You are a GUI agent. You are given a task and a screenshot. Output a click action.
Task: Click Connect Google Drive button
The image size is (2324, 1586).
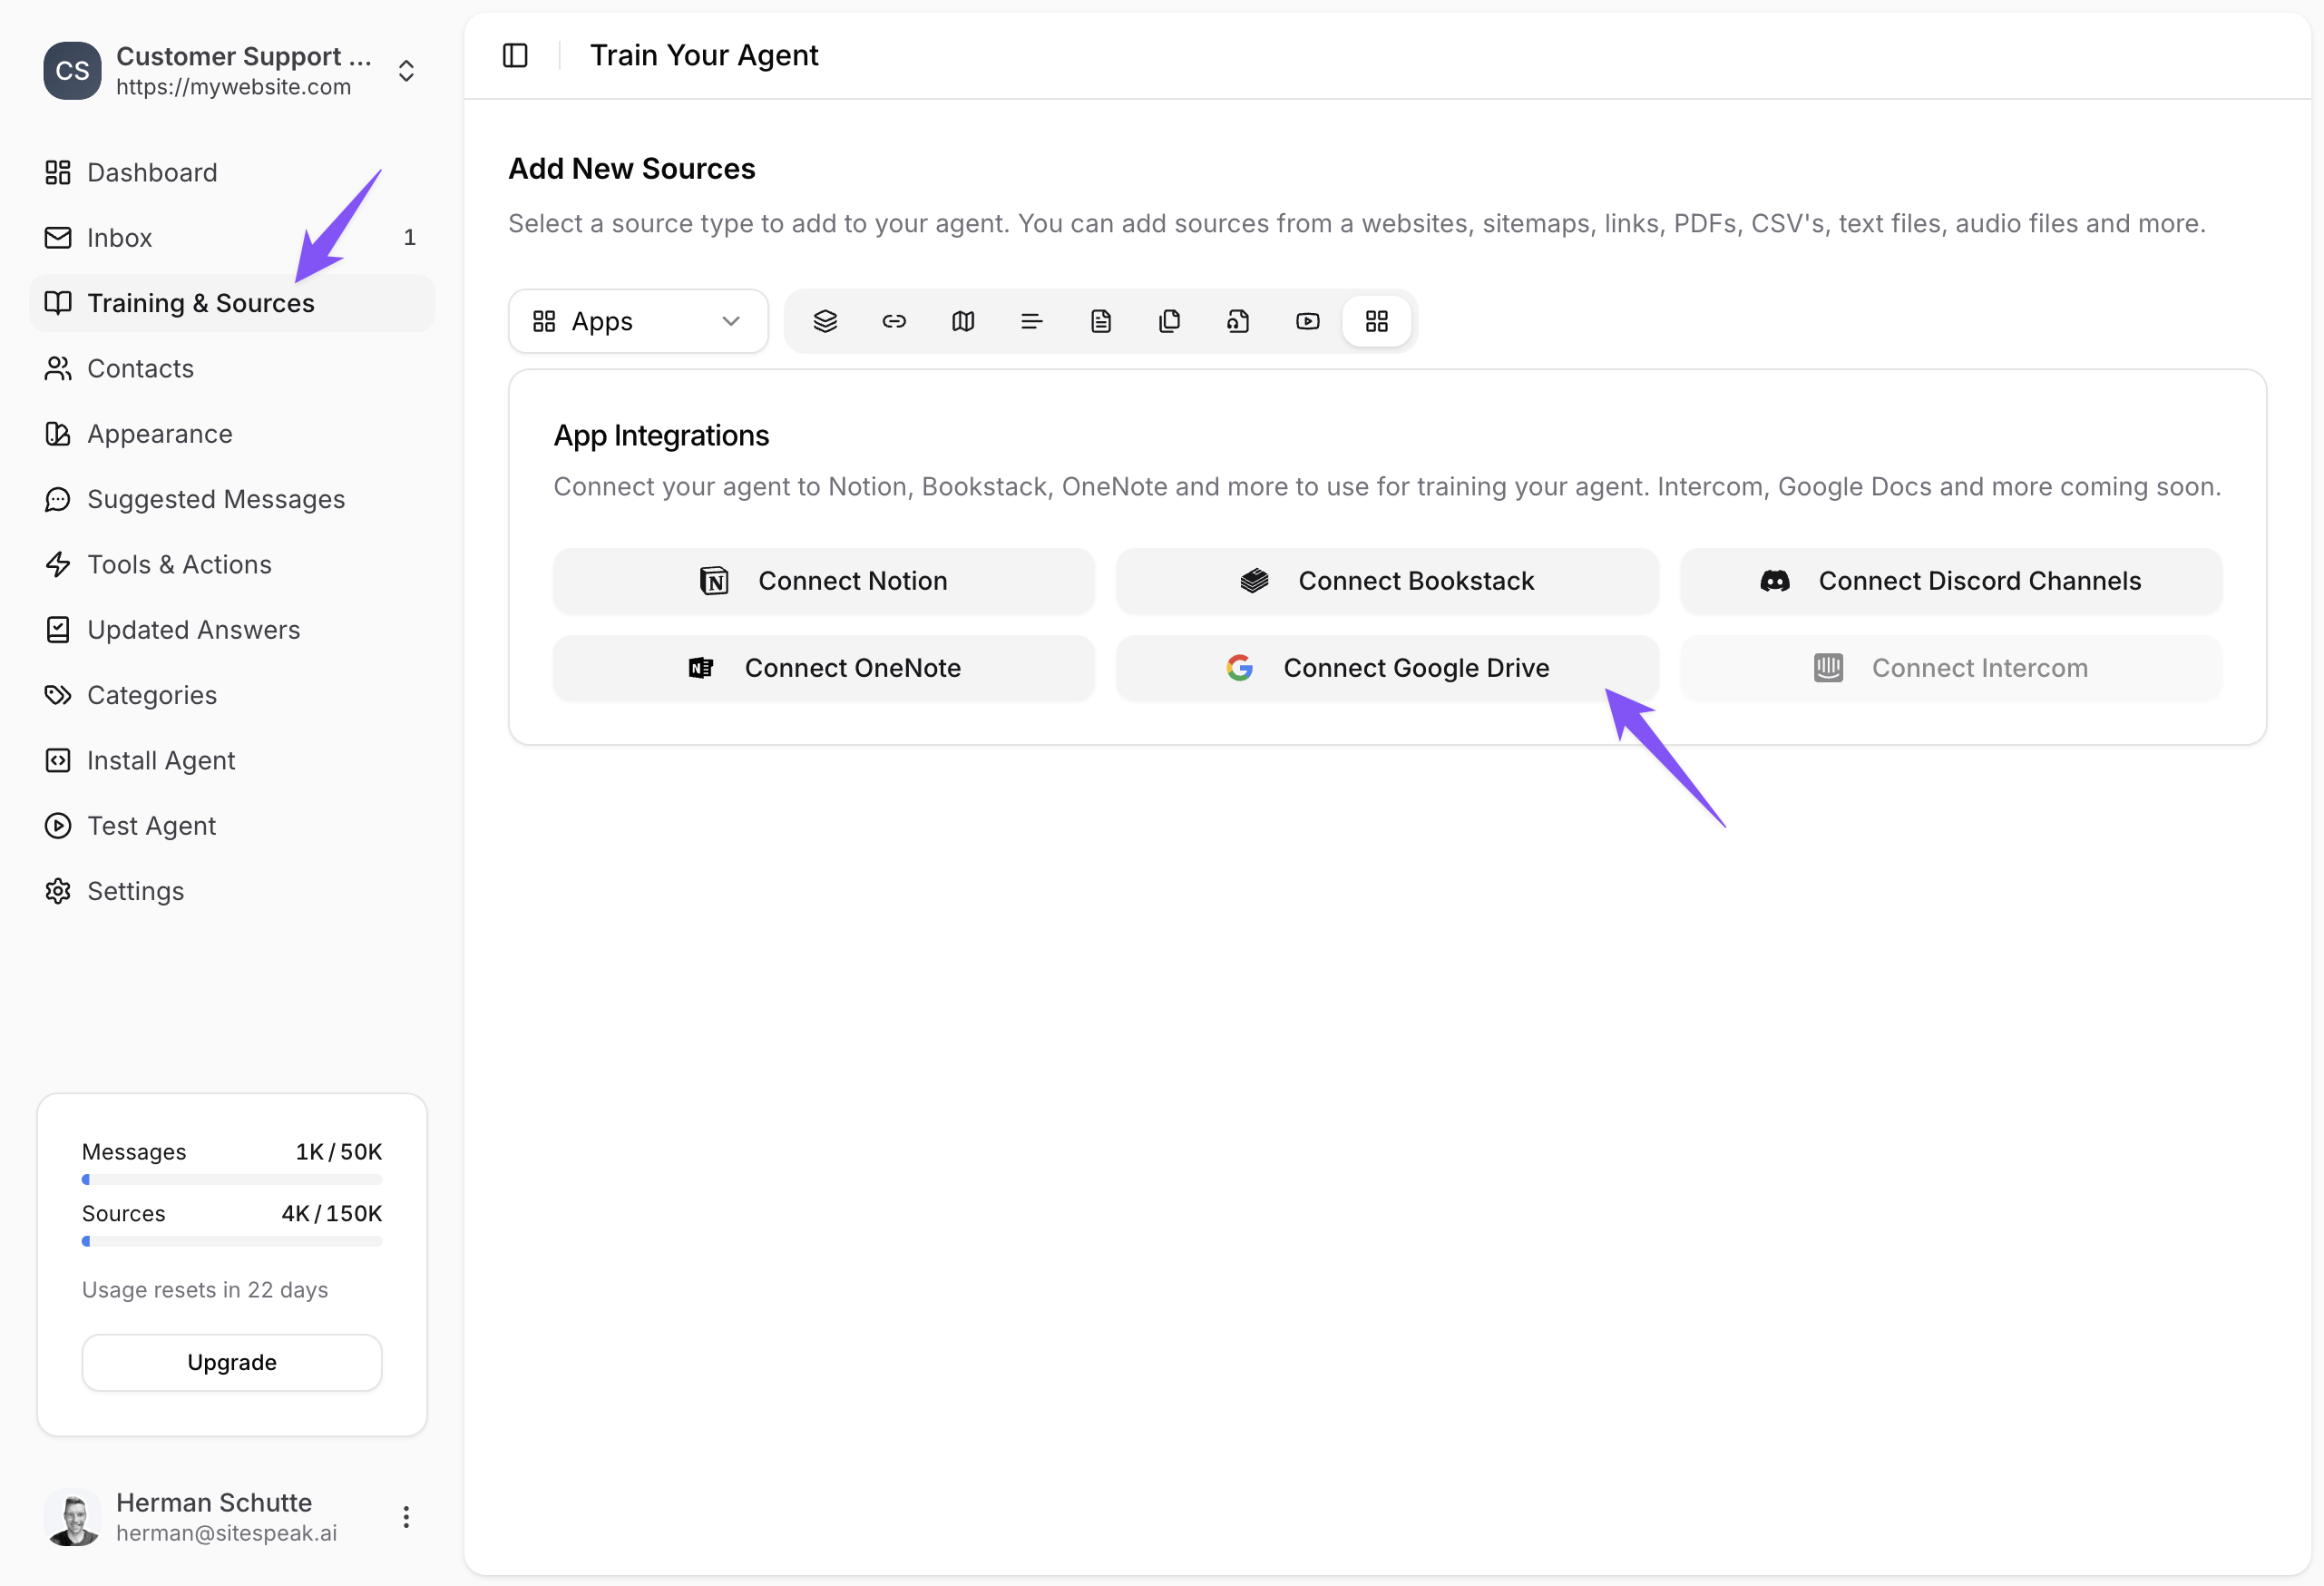[x=1387, y=668]
